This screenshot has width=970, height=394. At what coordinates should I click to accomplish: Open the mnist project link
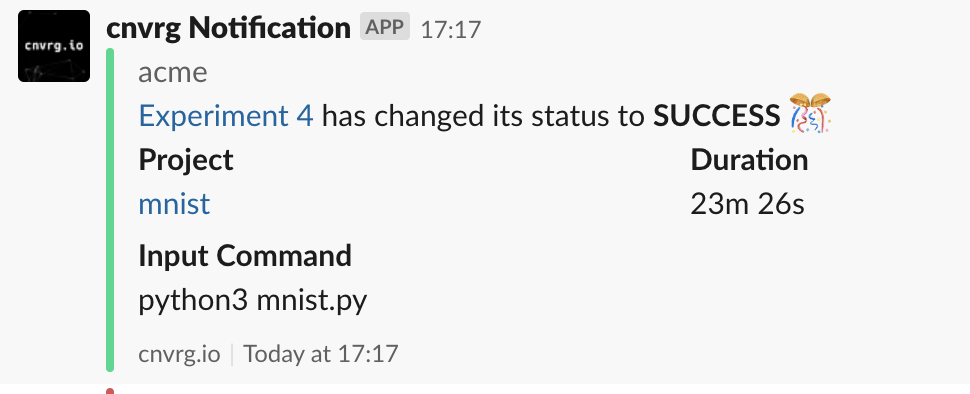pos(174,204)
